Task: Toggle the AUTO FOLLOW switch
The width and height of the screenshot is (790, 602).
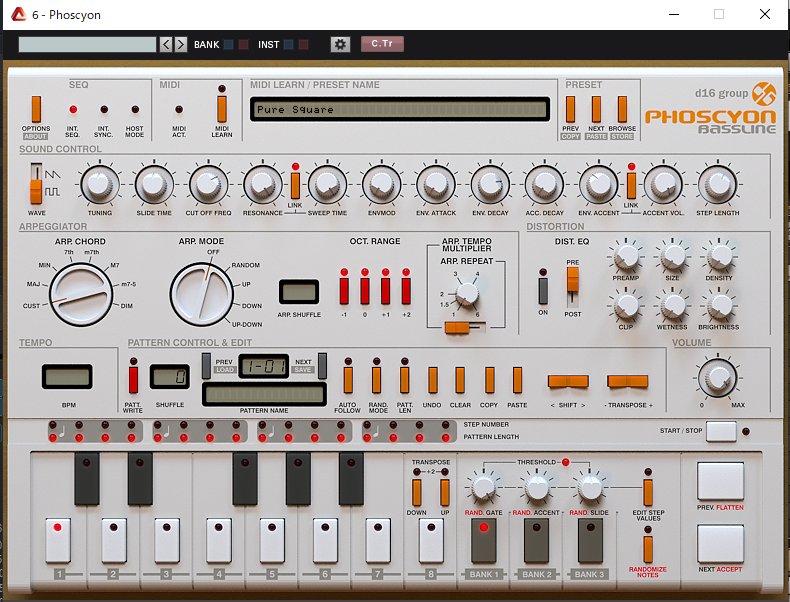Action: click(348, 380)
